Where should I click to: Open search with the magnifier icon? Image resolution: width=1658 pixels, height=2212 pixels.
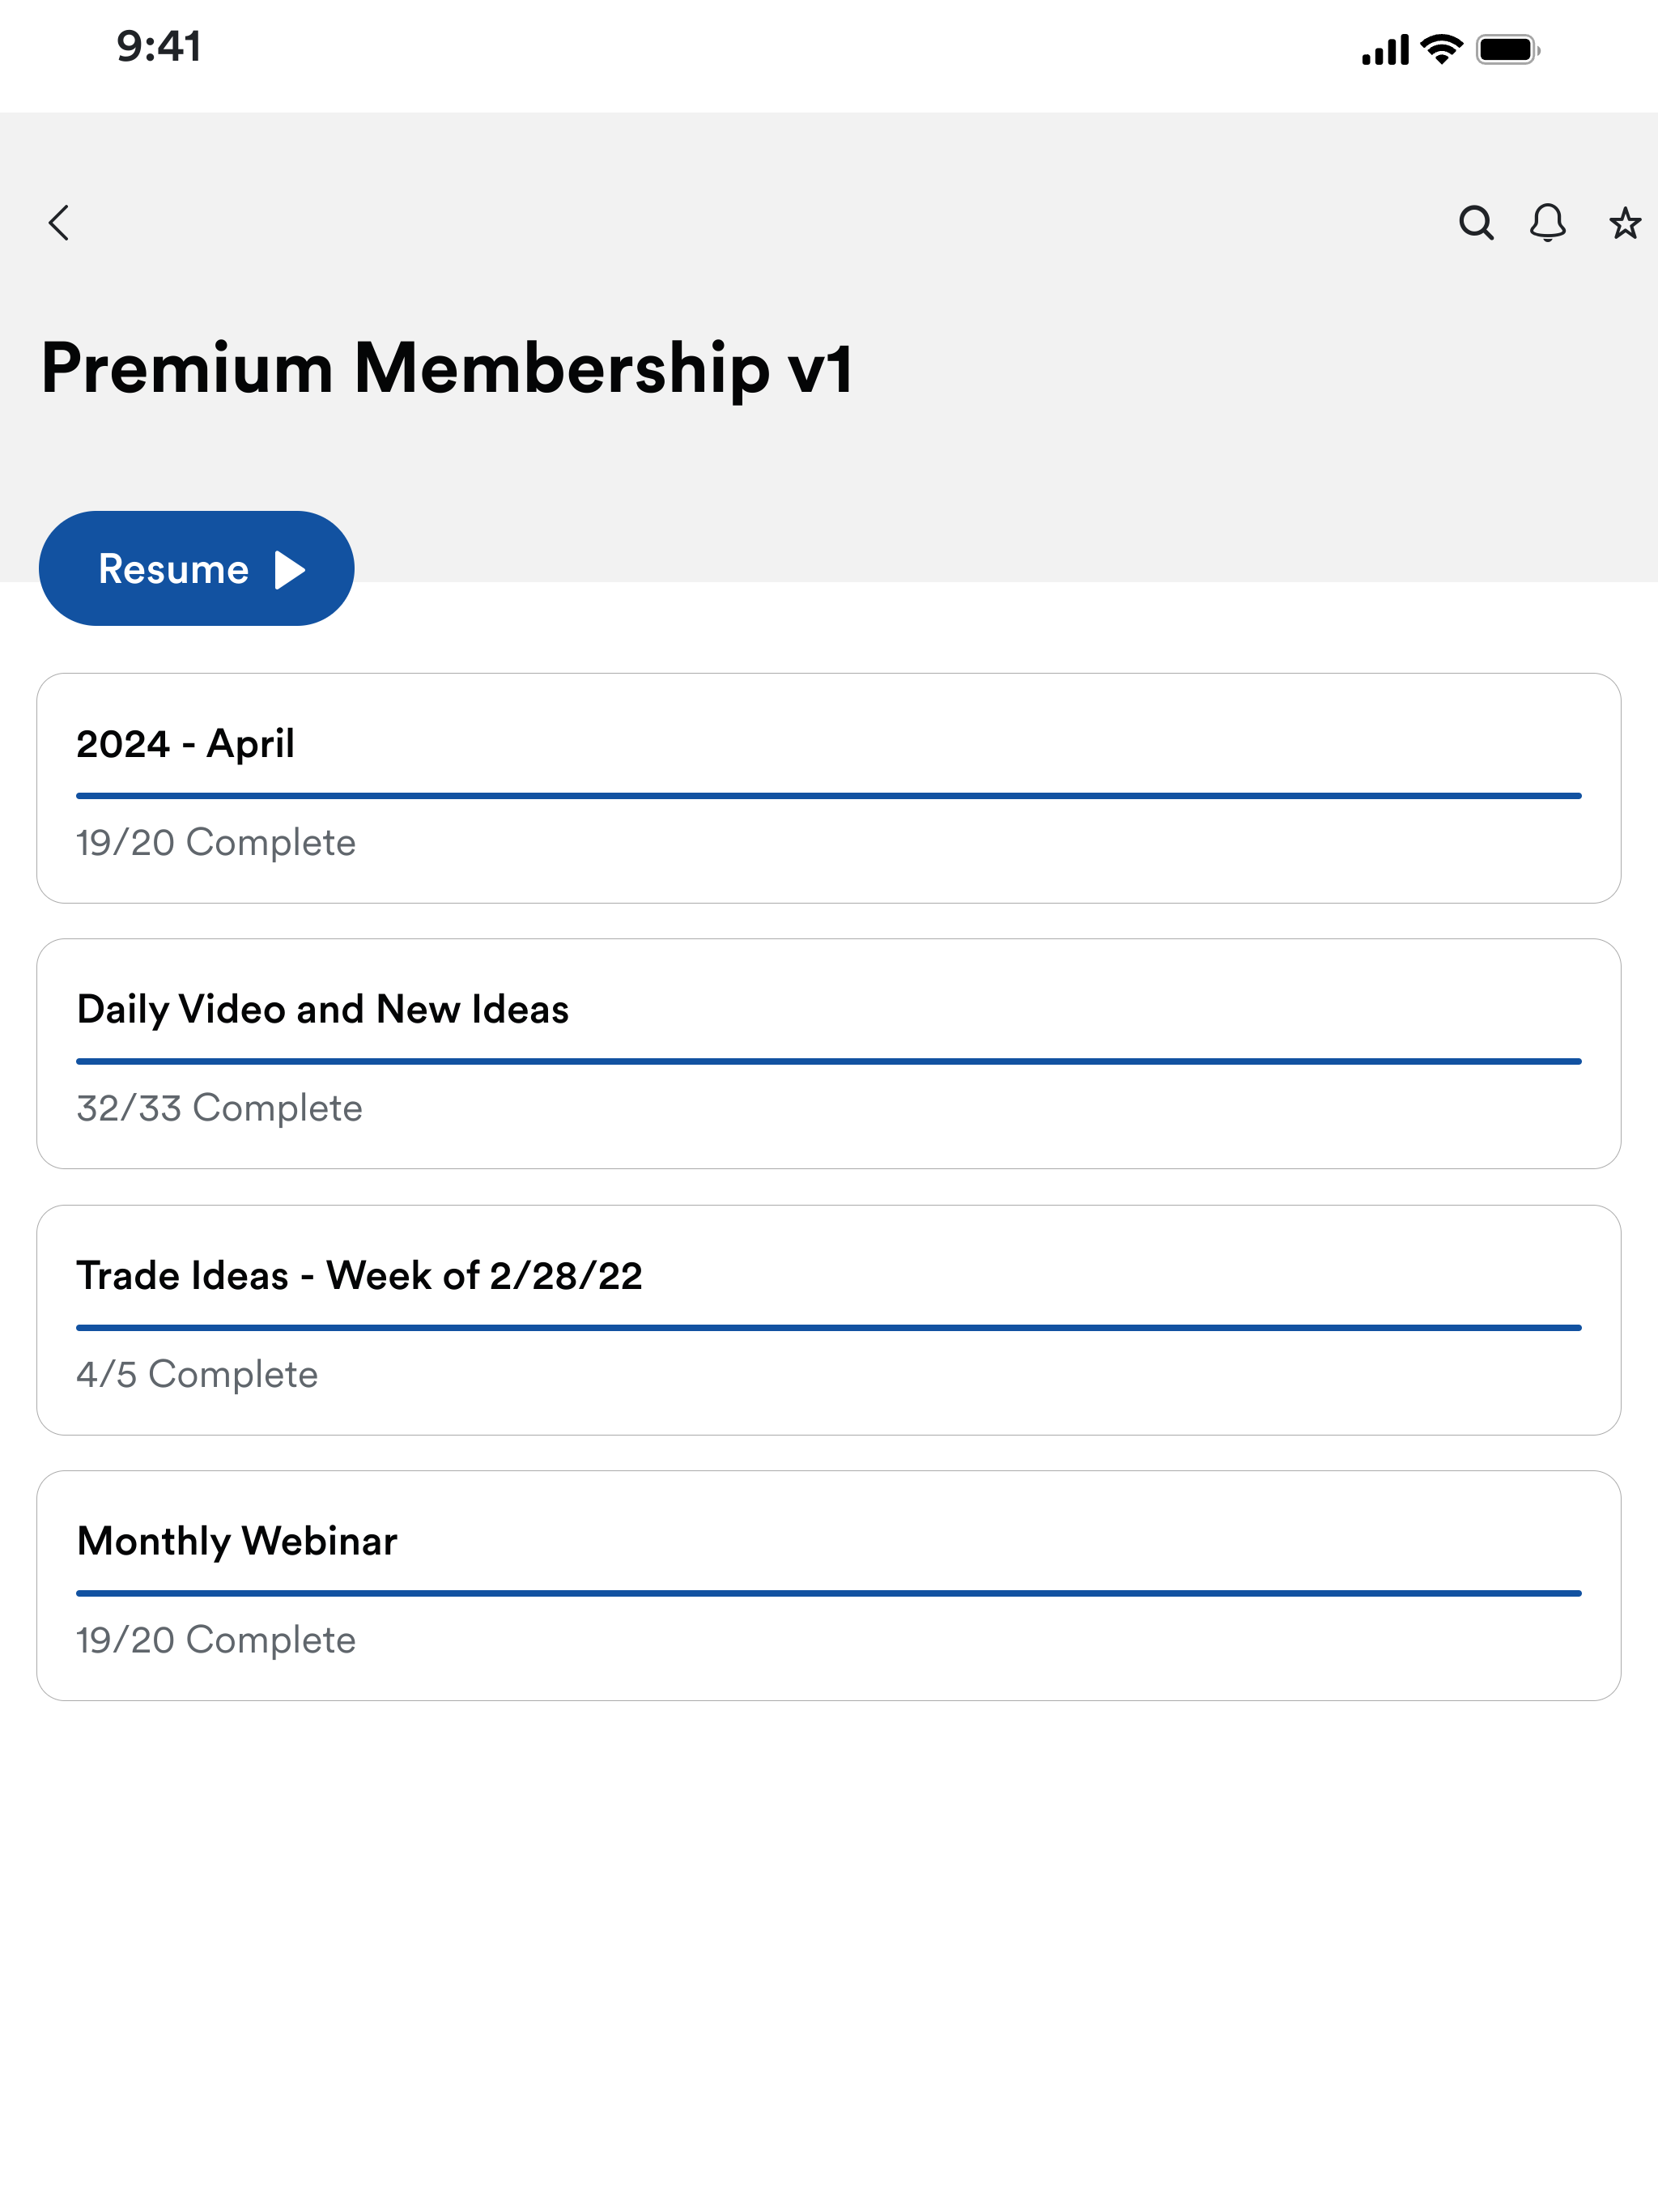tap(1476, 223)
